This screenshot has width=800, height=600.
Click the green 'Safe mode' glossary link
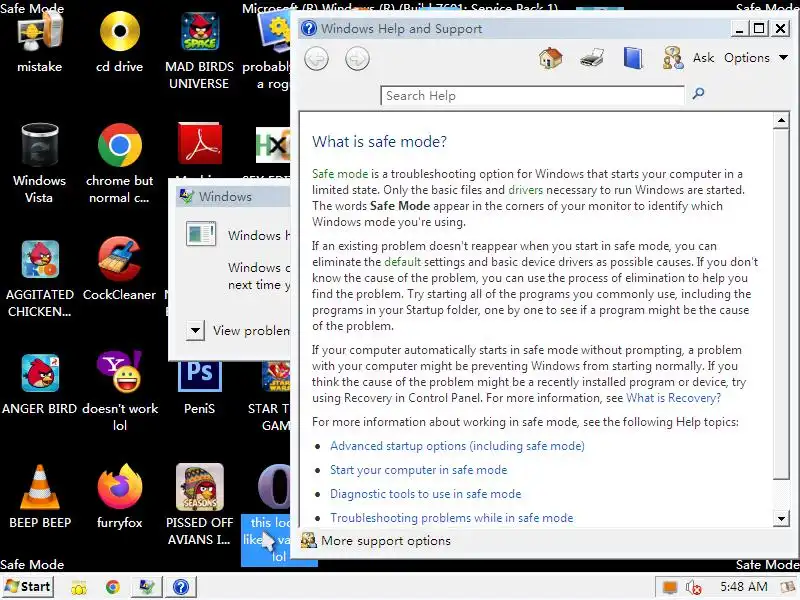click(x=340, y=173)
